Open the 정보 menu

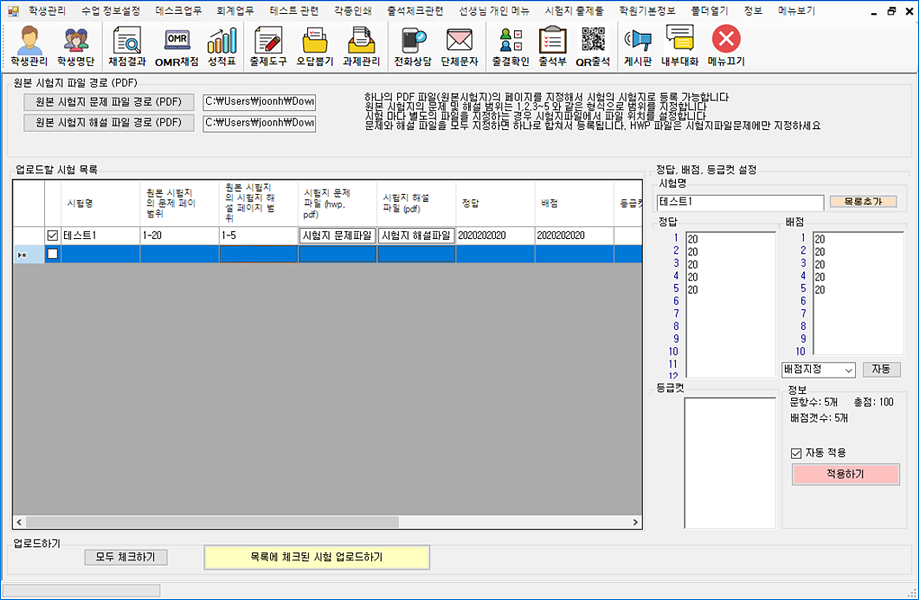point(753,11)
